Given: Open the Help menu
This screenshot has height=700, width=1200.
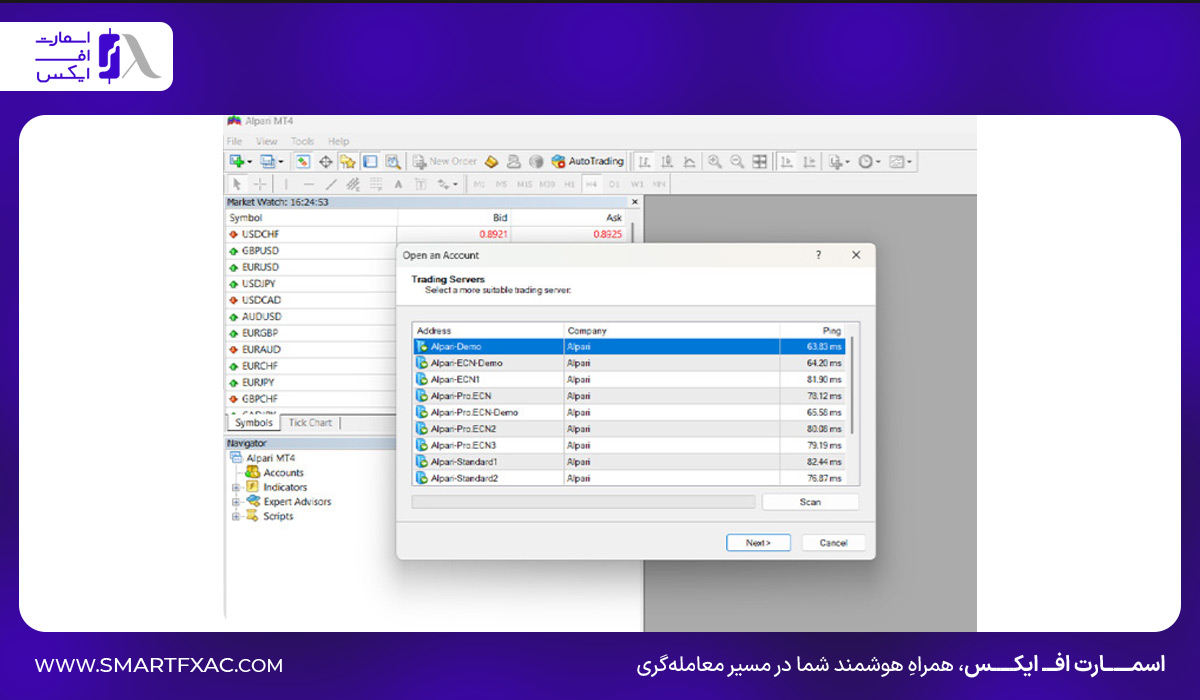Looking at the screenshot, I should coord(339,141).
